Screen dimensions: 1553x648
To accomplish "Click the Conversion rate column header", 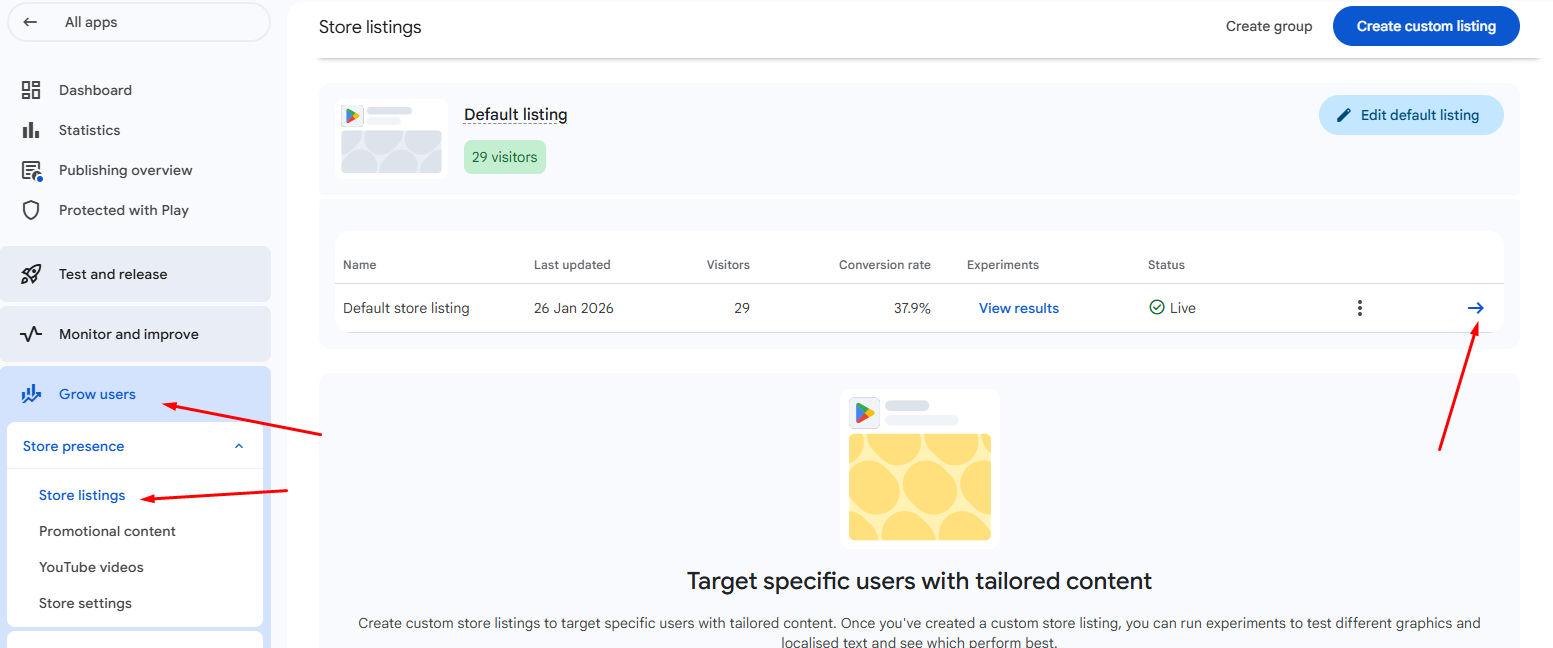I will tap(884, 265).
